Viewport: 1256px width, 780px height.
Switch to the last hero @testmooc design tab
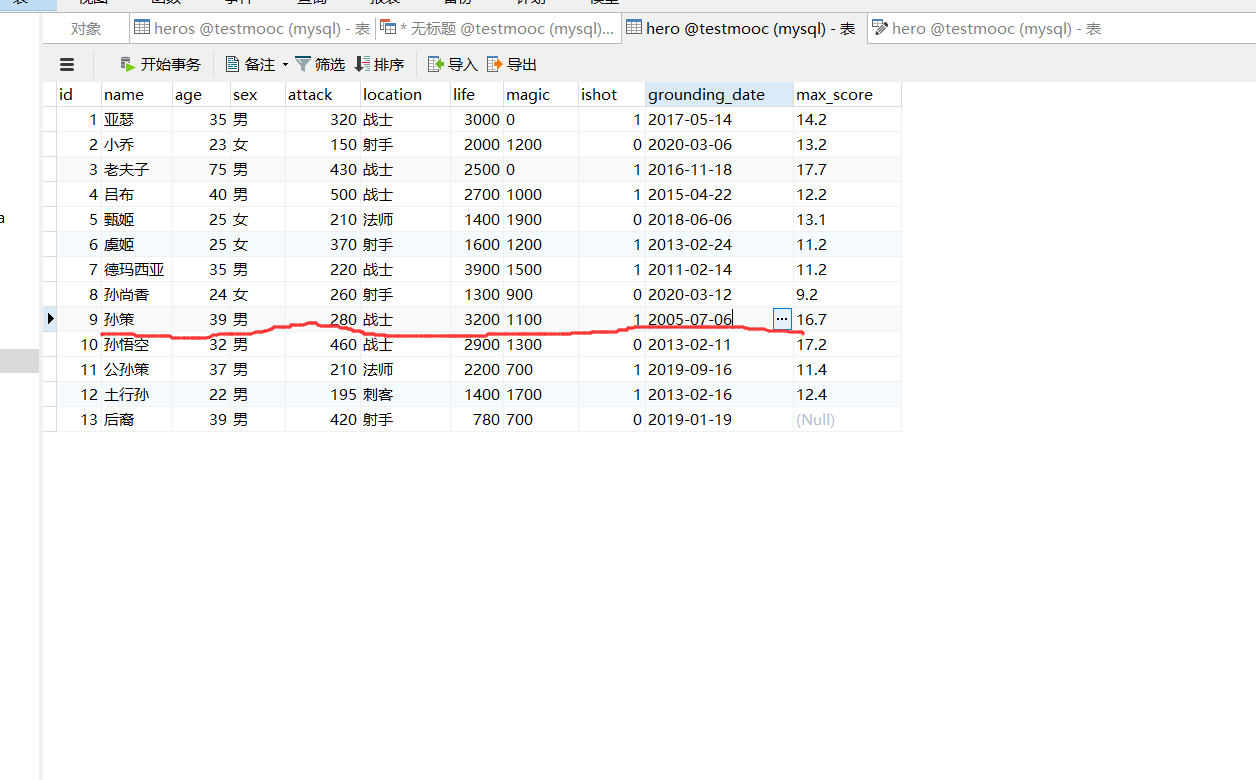987,29
